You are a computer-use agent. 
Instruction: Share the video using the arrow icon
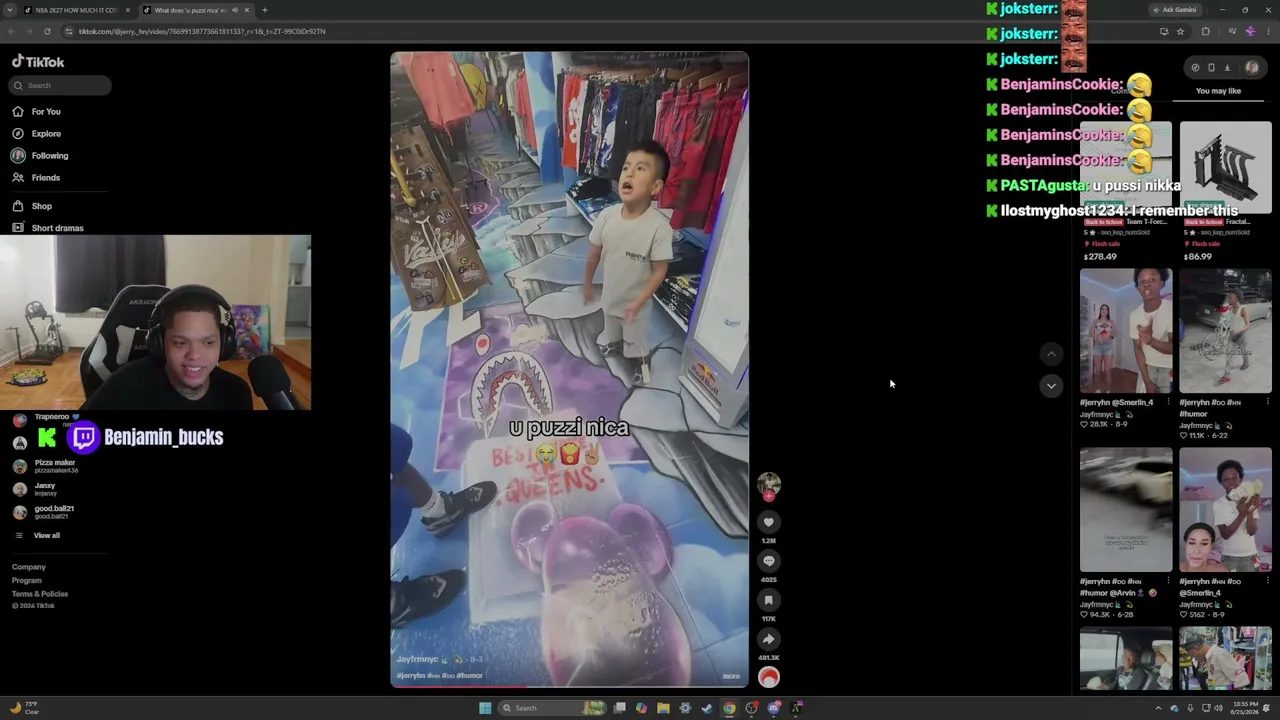click(x=768, y=639)
